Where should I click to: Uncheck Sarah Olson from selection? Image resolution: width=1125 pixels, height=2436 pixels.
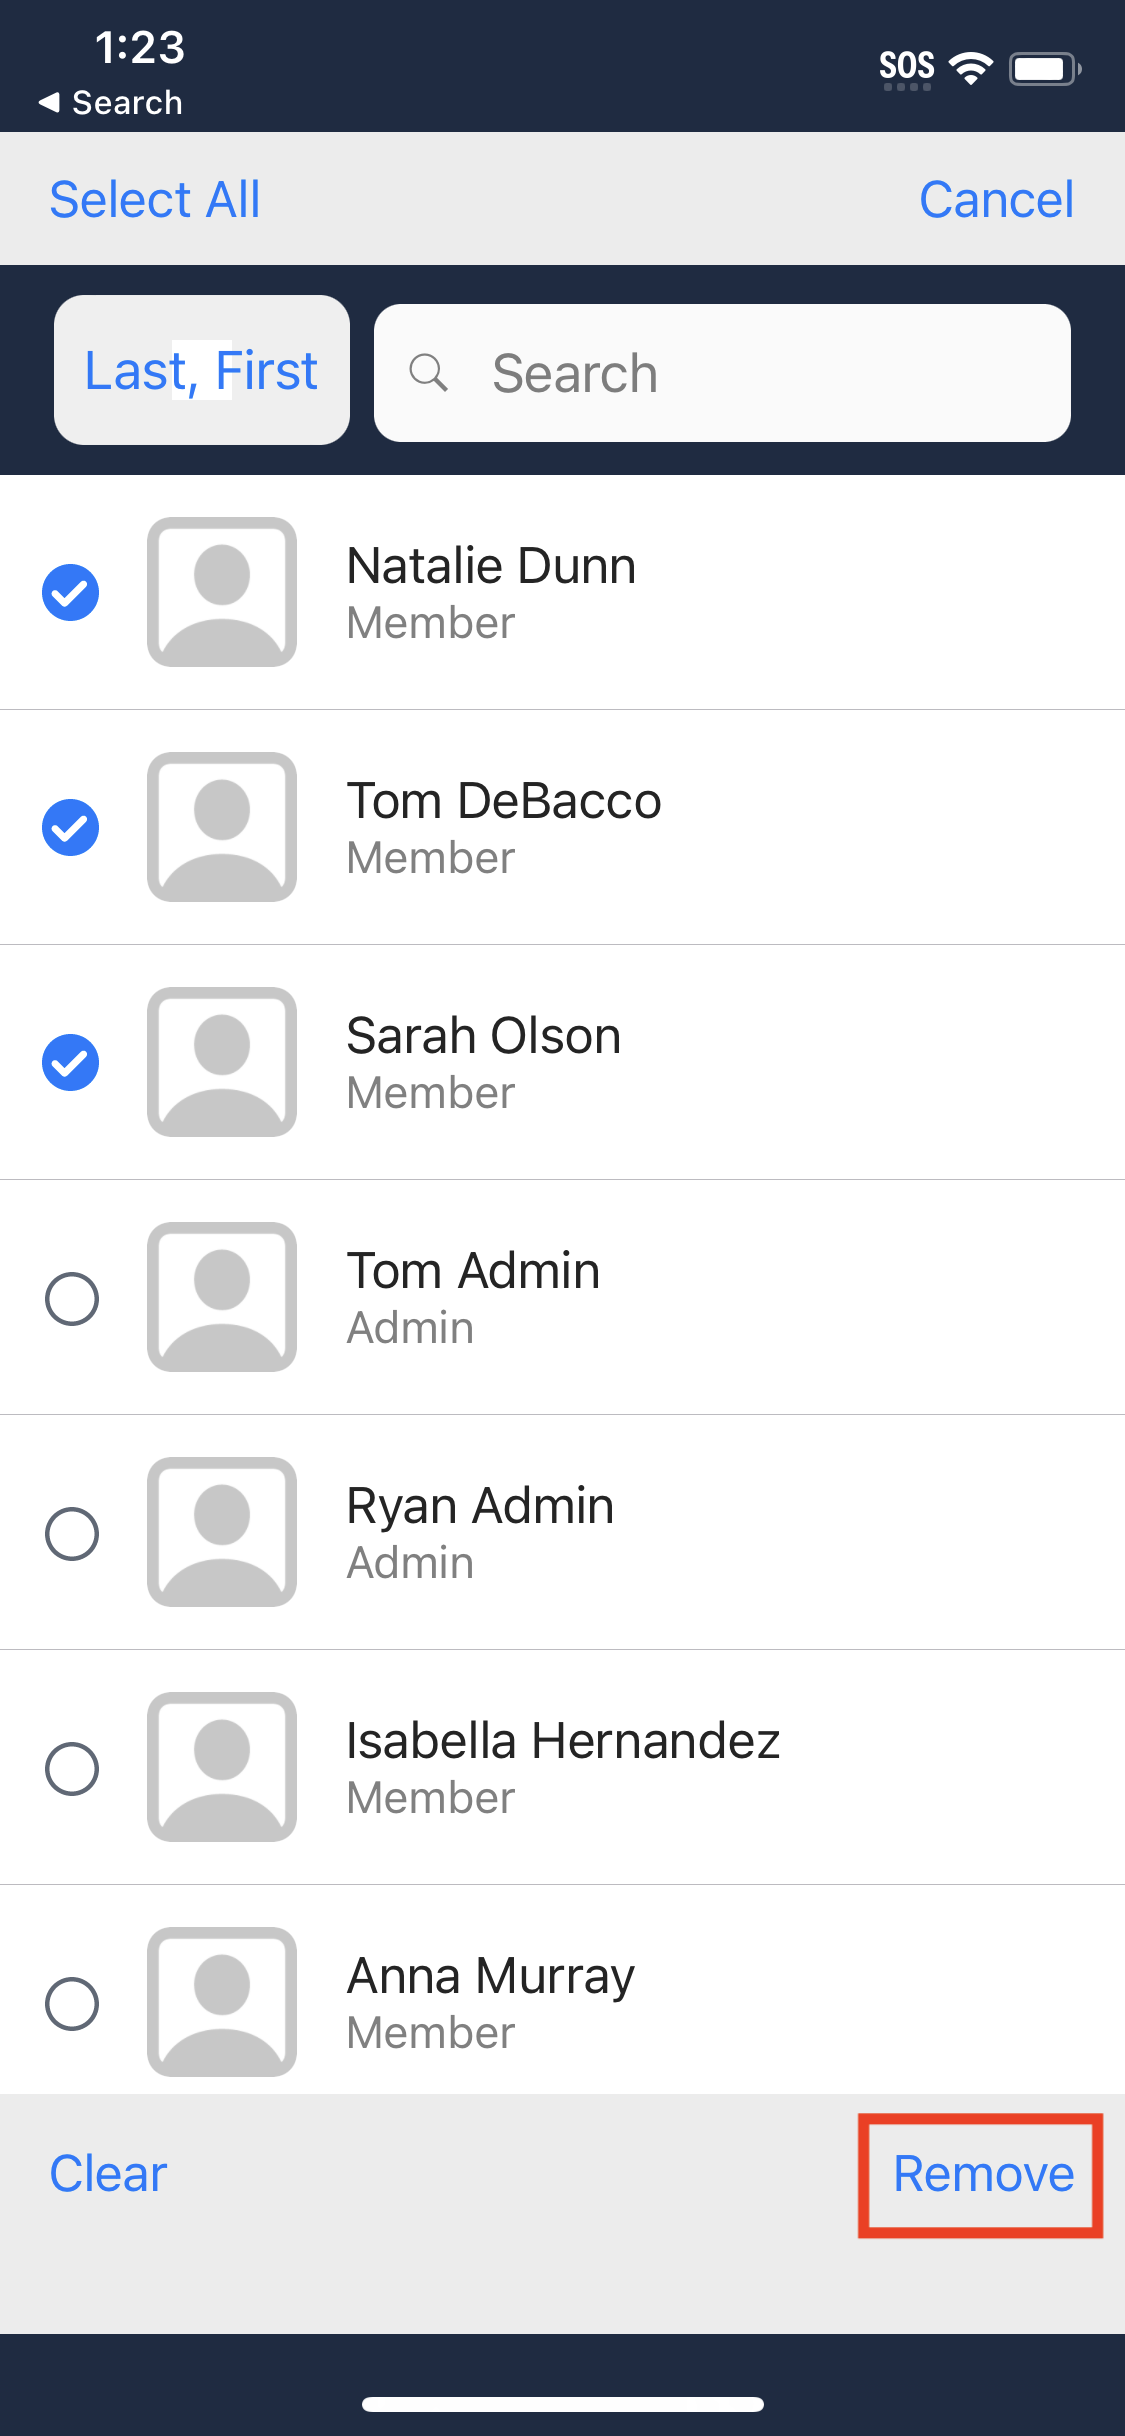(71, 1062)
